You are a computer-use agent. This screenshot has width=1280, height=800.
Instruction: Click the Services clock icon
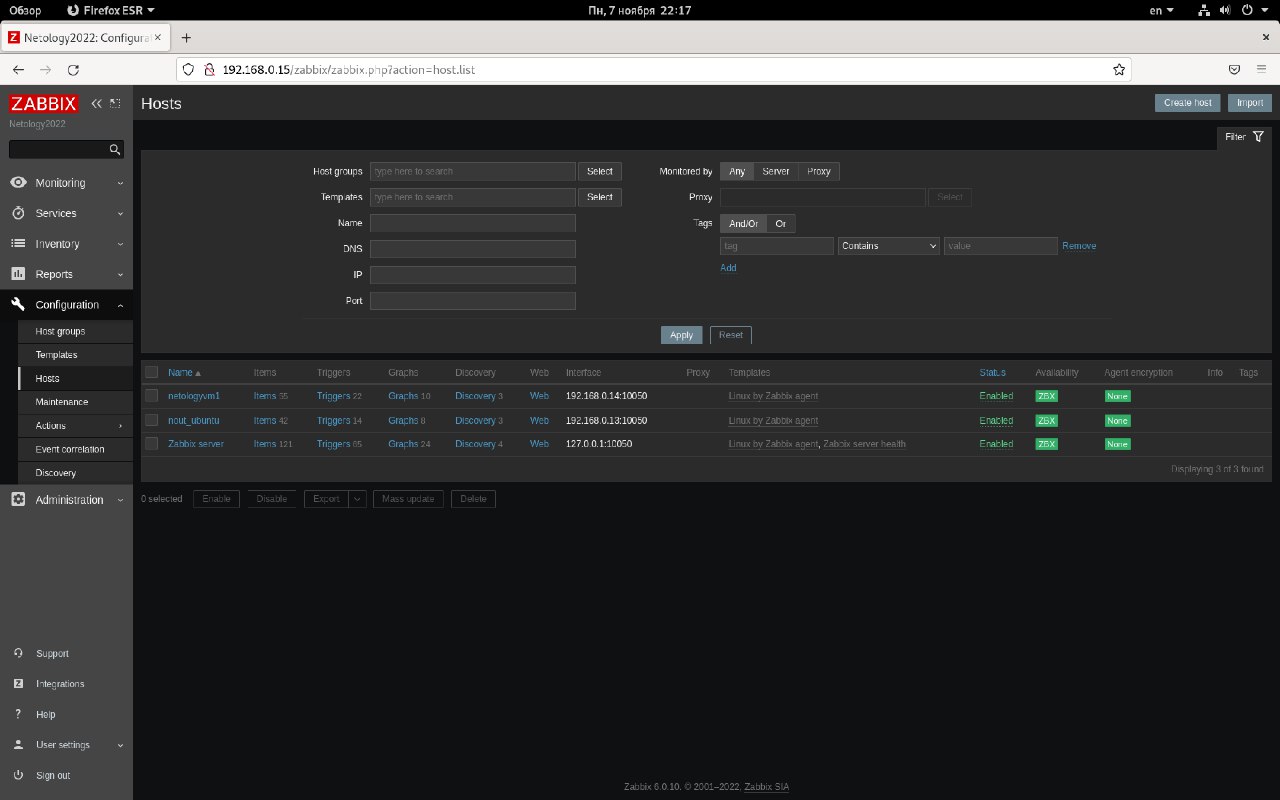pyautogui.click(x=18, y=213)
